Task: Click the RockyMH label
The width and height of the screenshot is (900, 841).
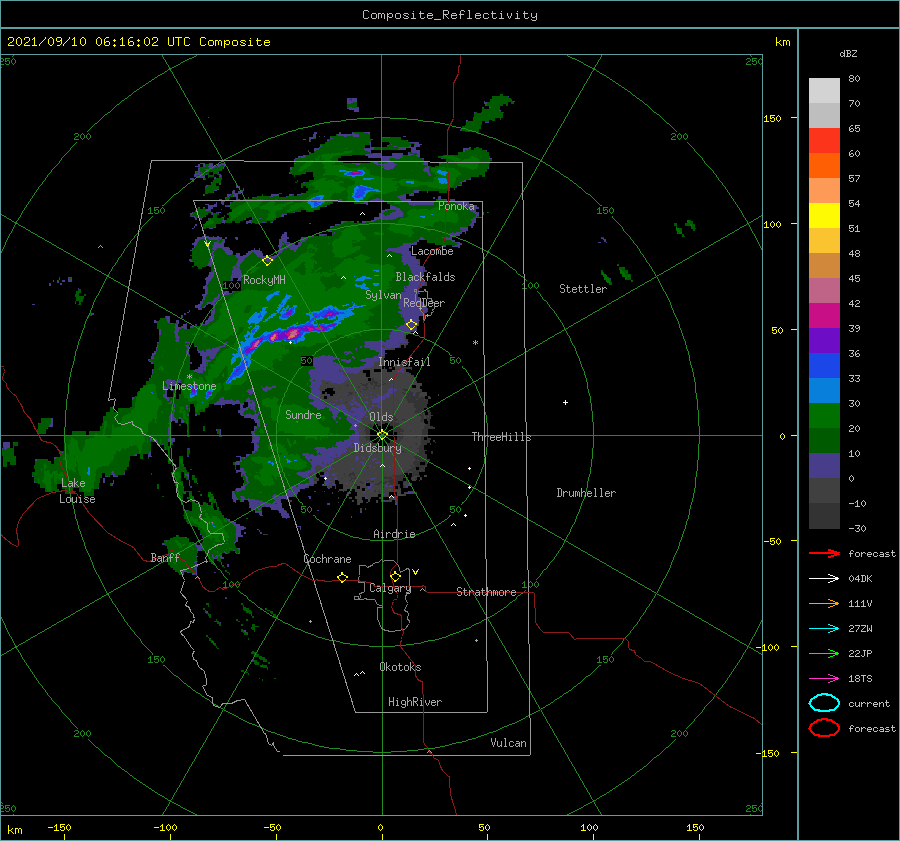Action: pos(264,280)
